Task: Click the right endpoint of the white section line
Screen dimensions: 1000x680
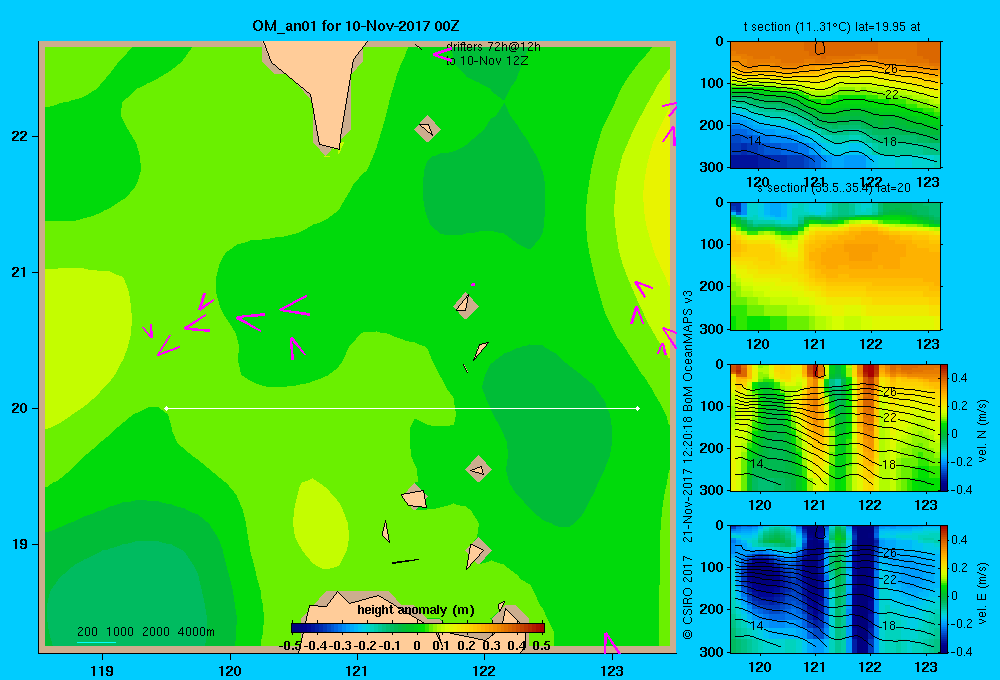Action: (x=638, y=408)
